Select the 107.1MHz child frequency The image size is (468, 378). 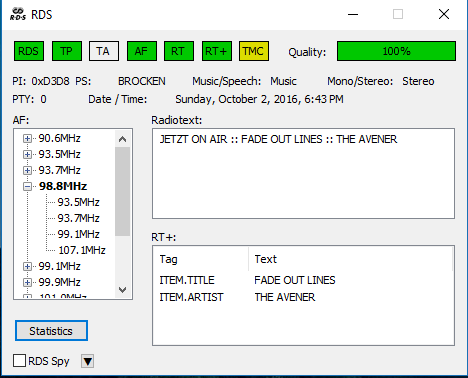pos(82,250)
